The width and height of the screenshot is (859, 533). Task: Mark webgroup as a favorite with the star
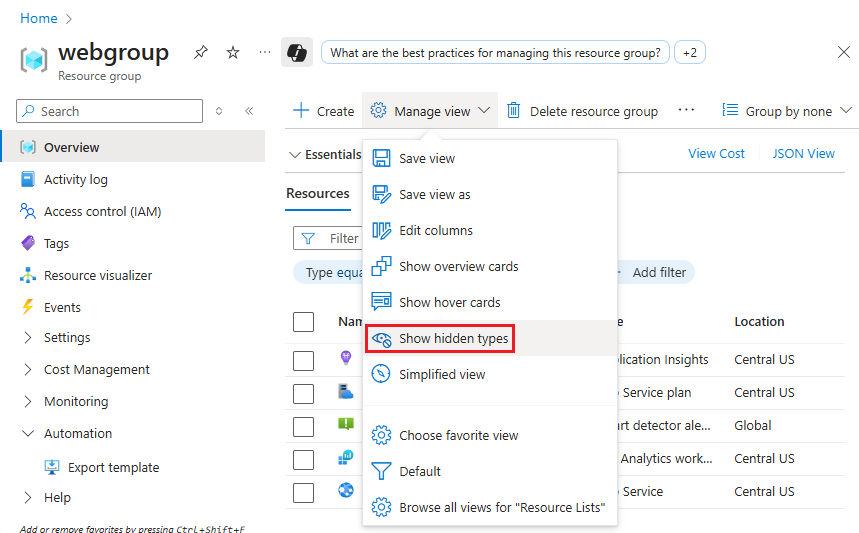click(233, 53)
